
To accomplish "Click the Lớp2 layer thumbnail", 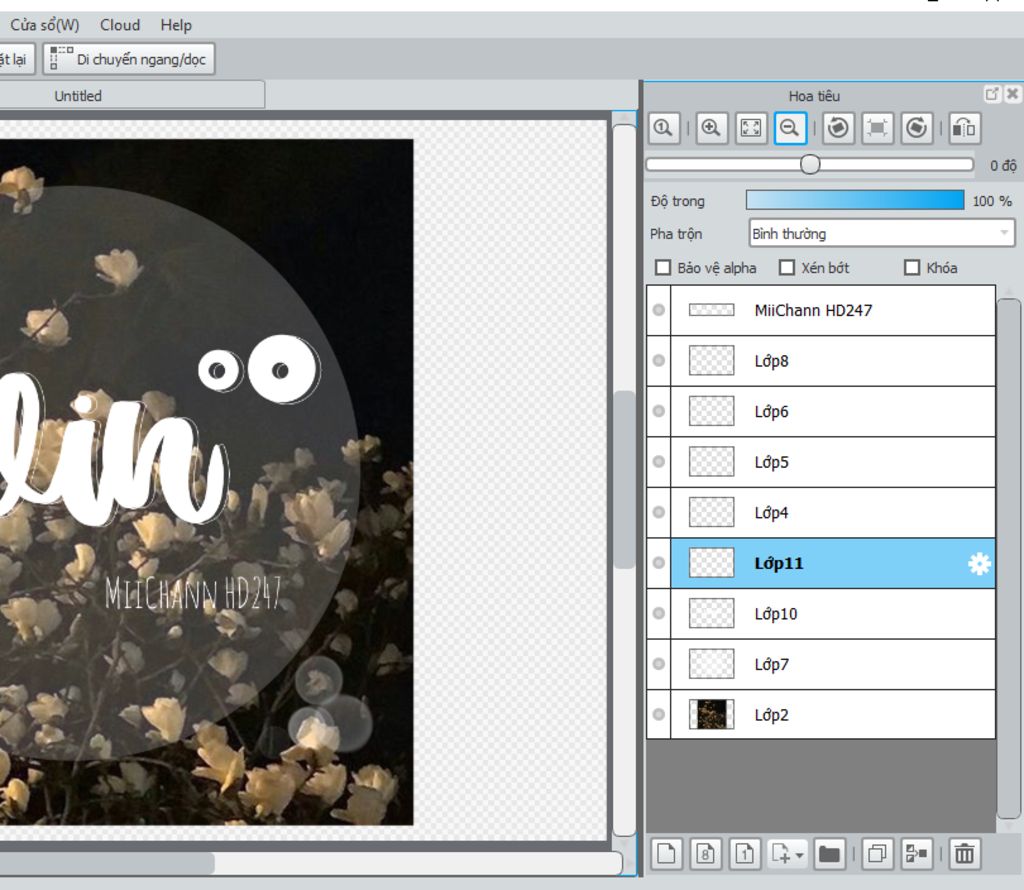I will click(x=712, y=714).
